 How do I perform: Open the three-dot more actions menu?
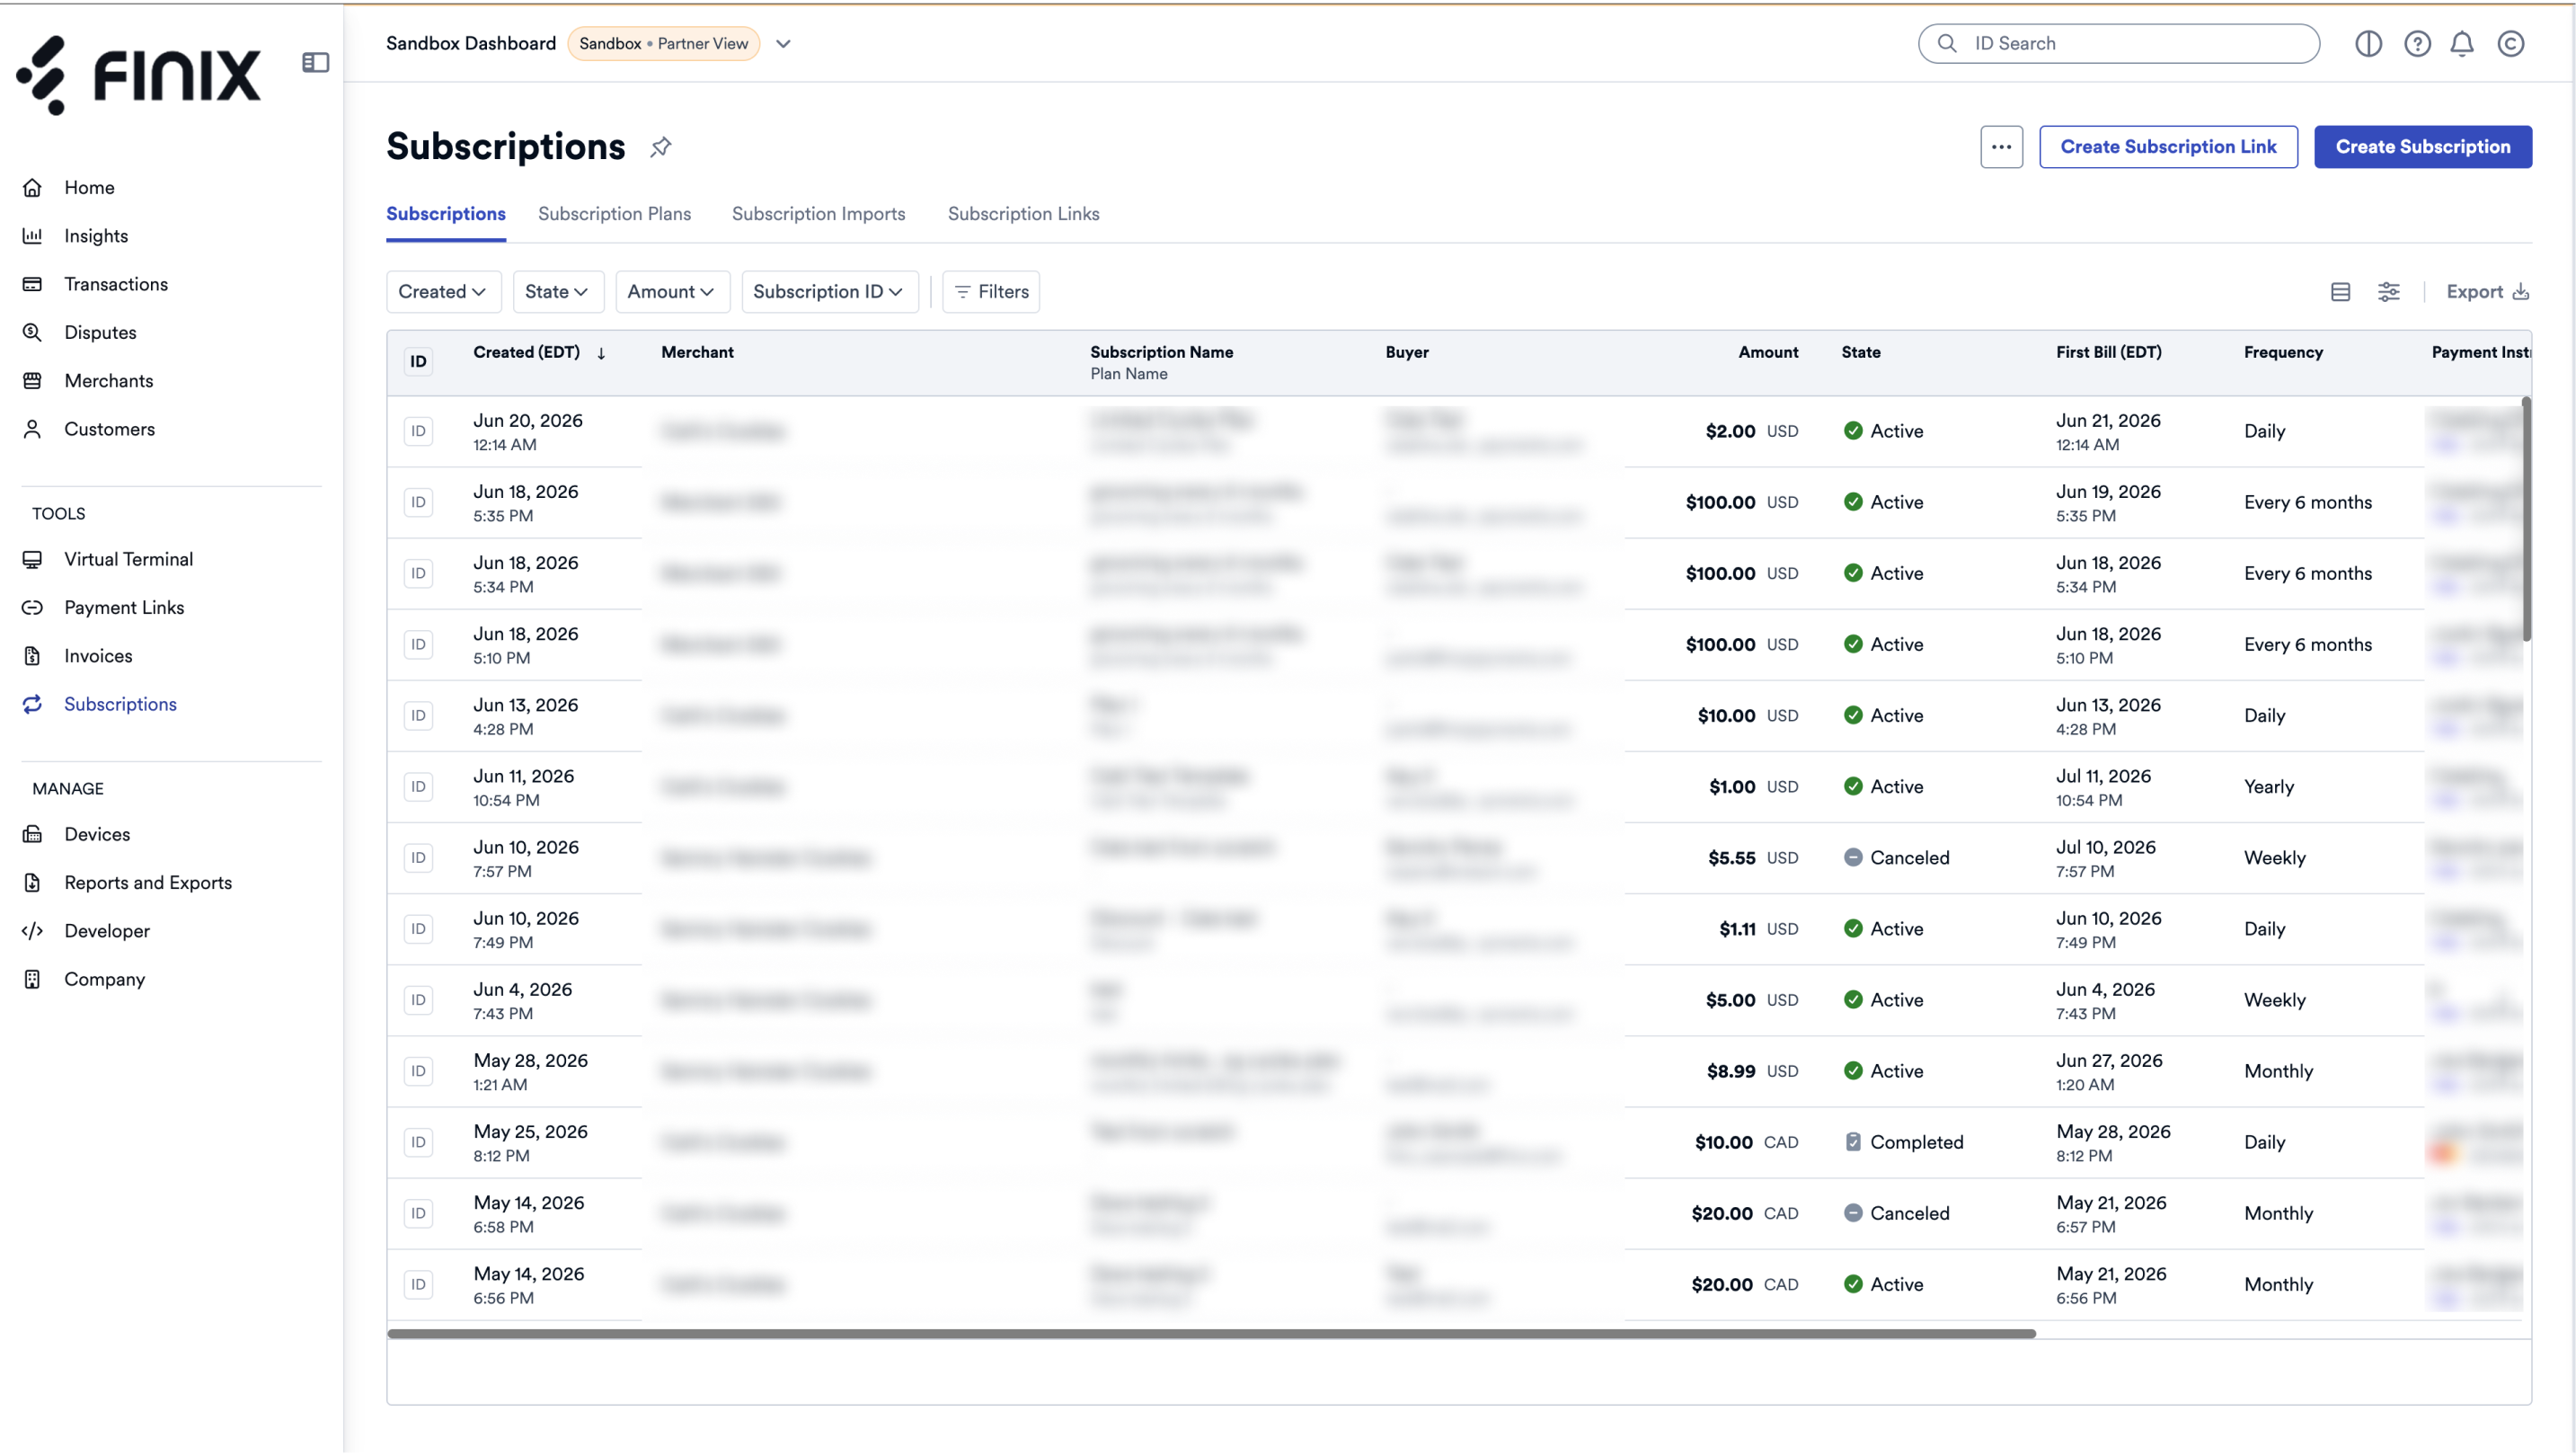point(2001,147)
